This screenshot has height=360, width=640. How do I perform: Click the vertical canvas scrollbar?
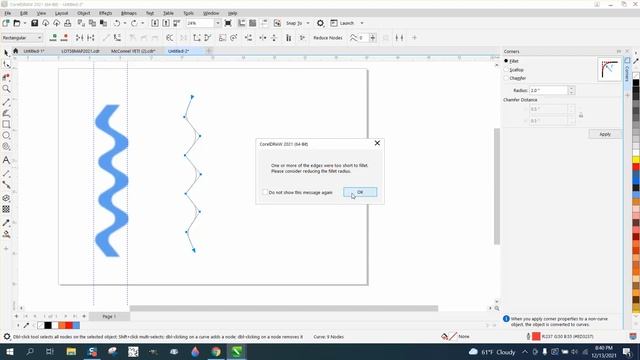497,186
